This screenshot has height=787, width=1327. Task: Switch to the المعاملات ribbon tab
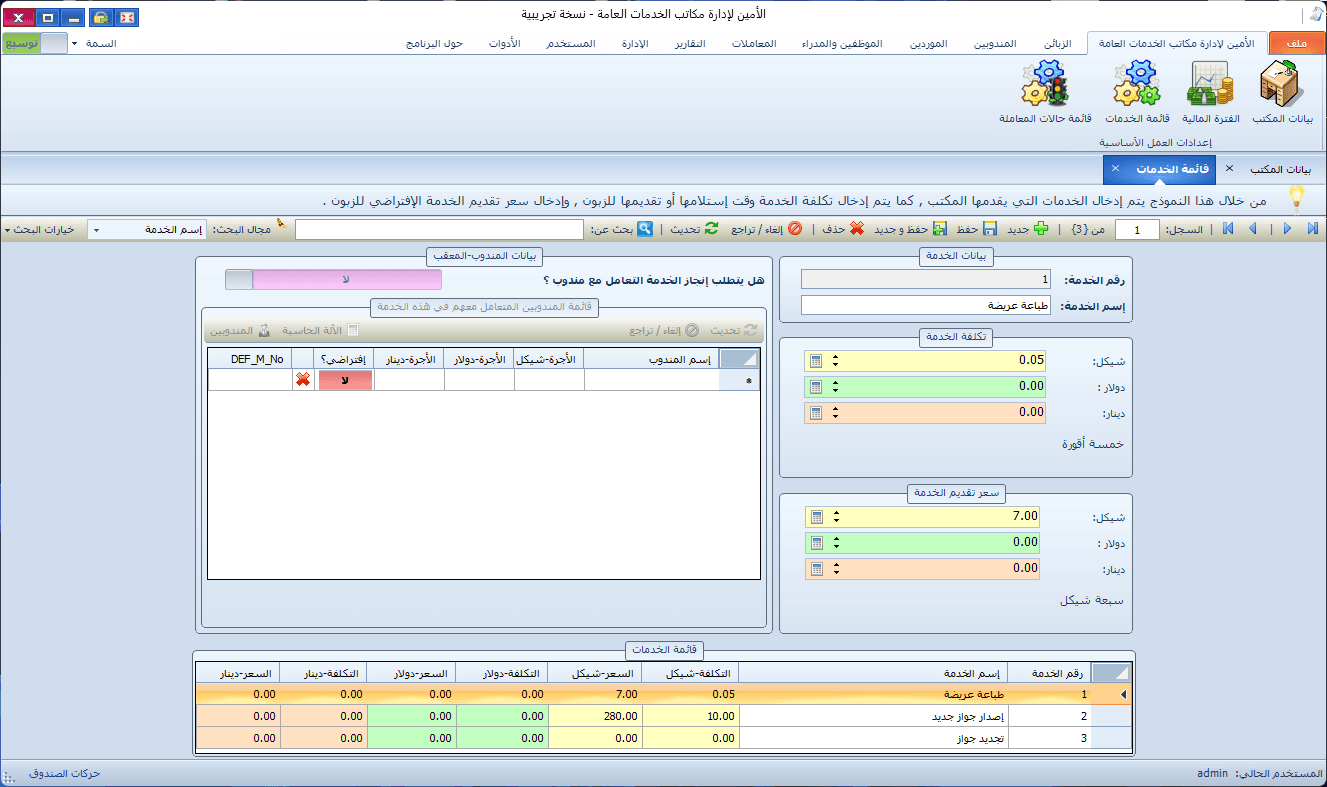[x=755, y=44]
